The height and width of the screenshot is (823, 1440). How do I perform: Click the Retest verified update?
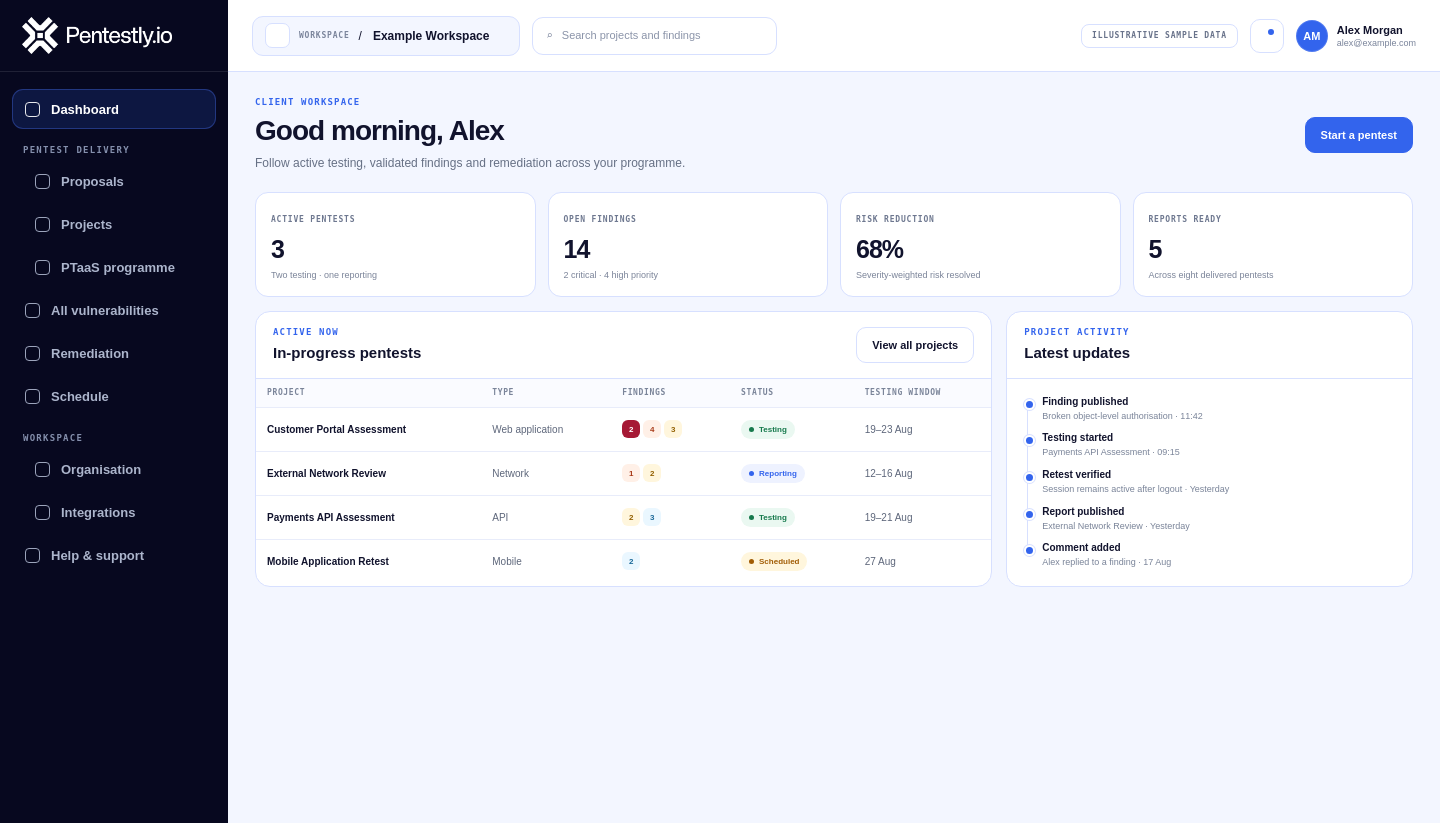(x=1135, y=482)
